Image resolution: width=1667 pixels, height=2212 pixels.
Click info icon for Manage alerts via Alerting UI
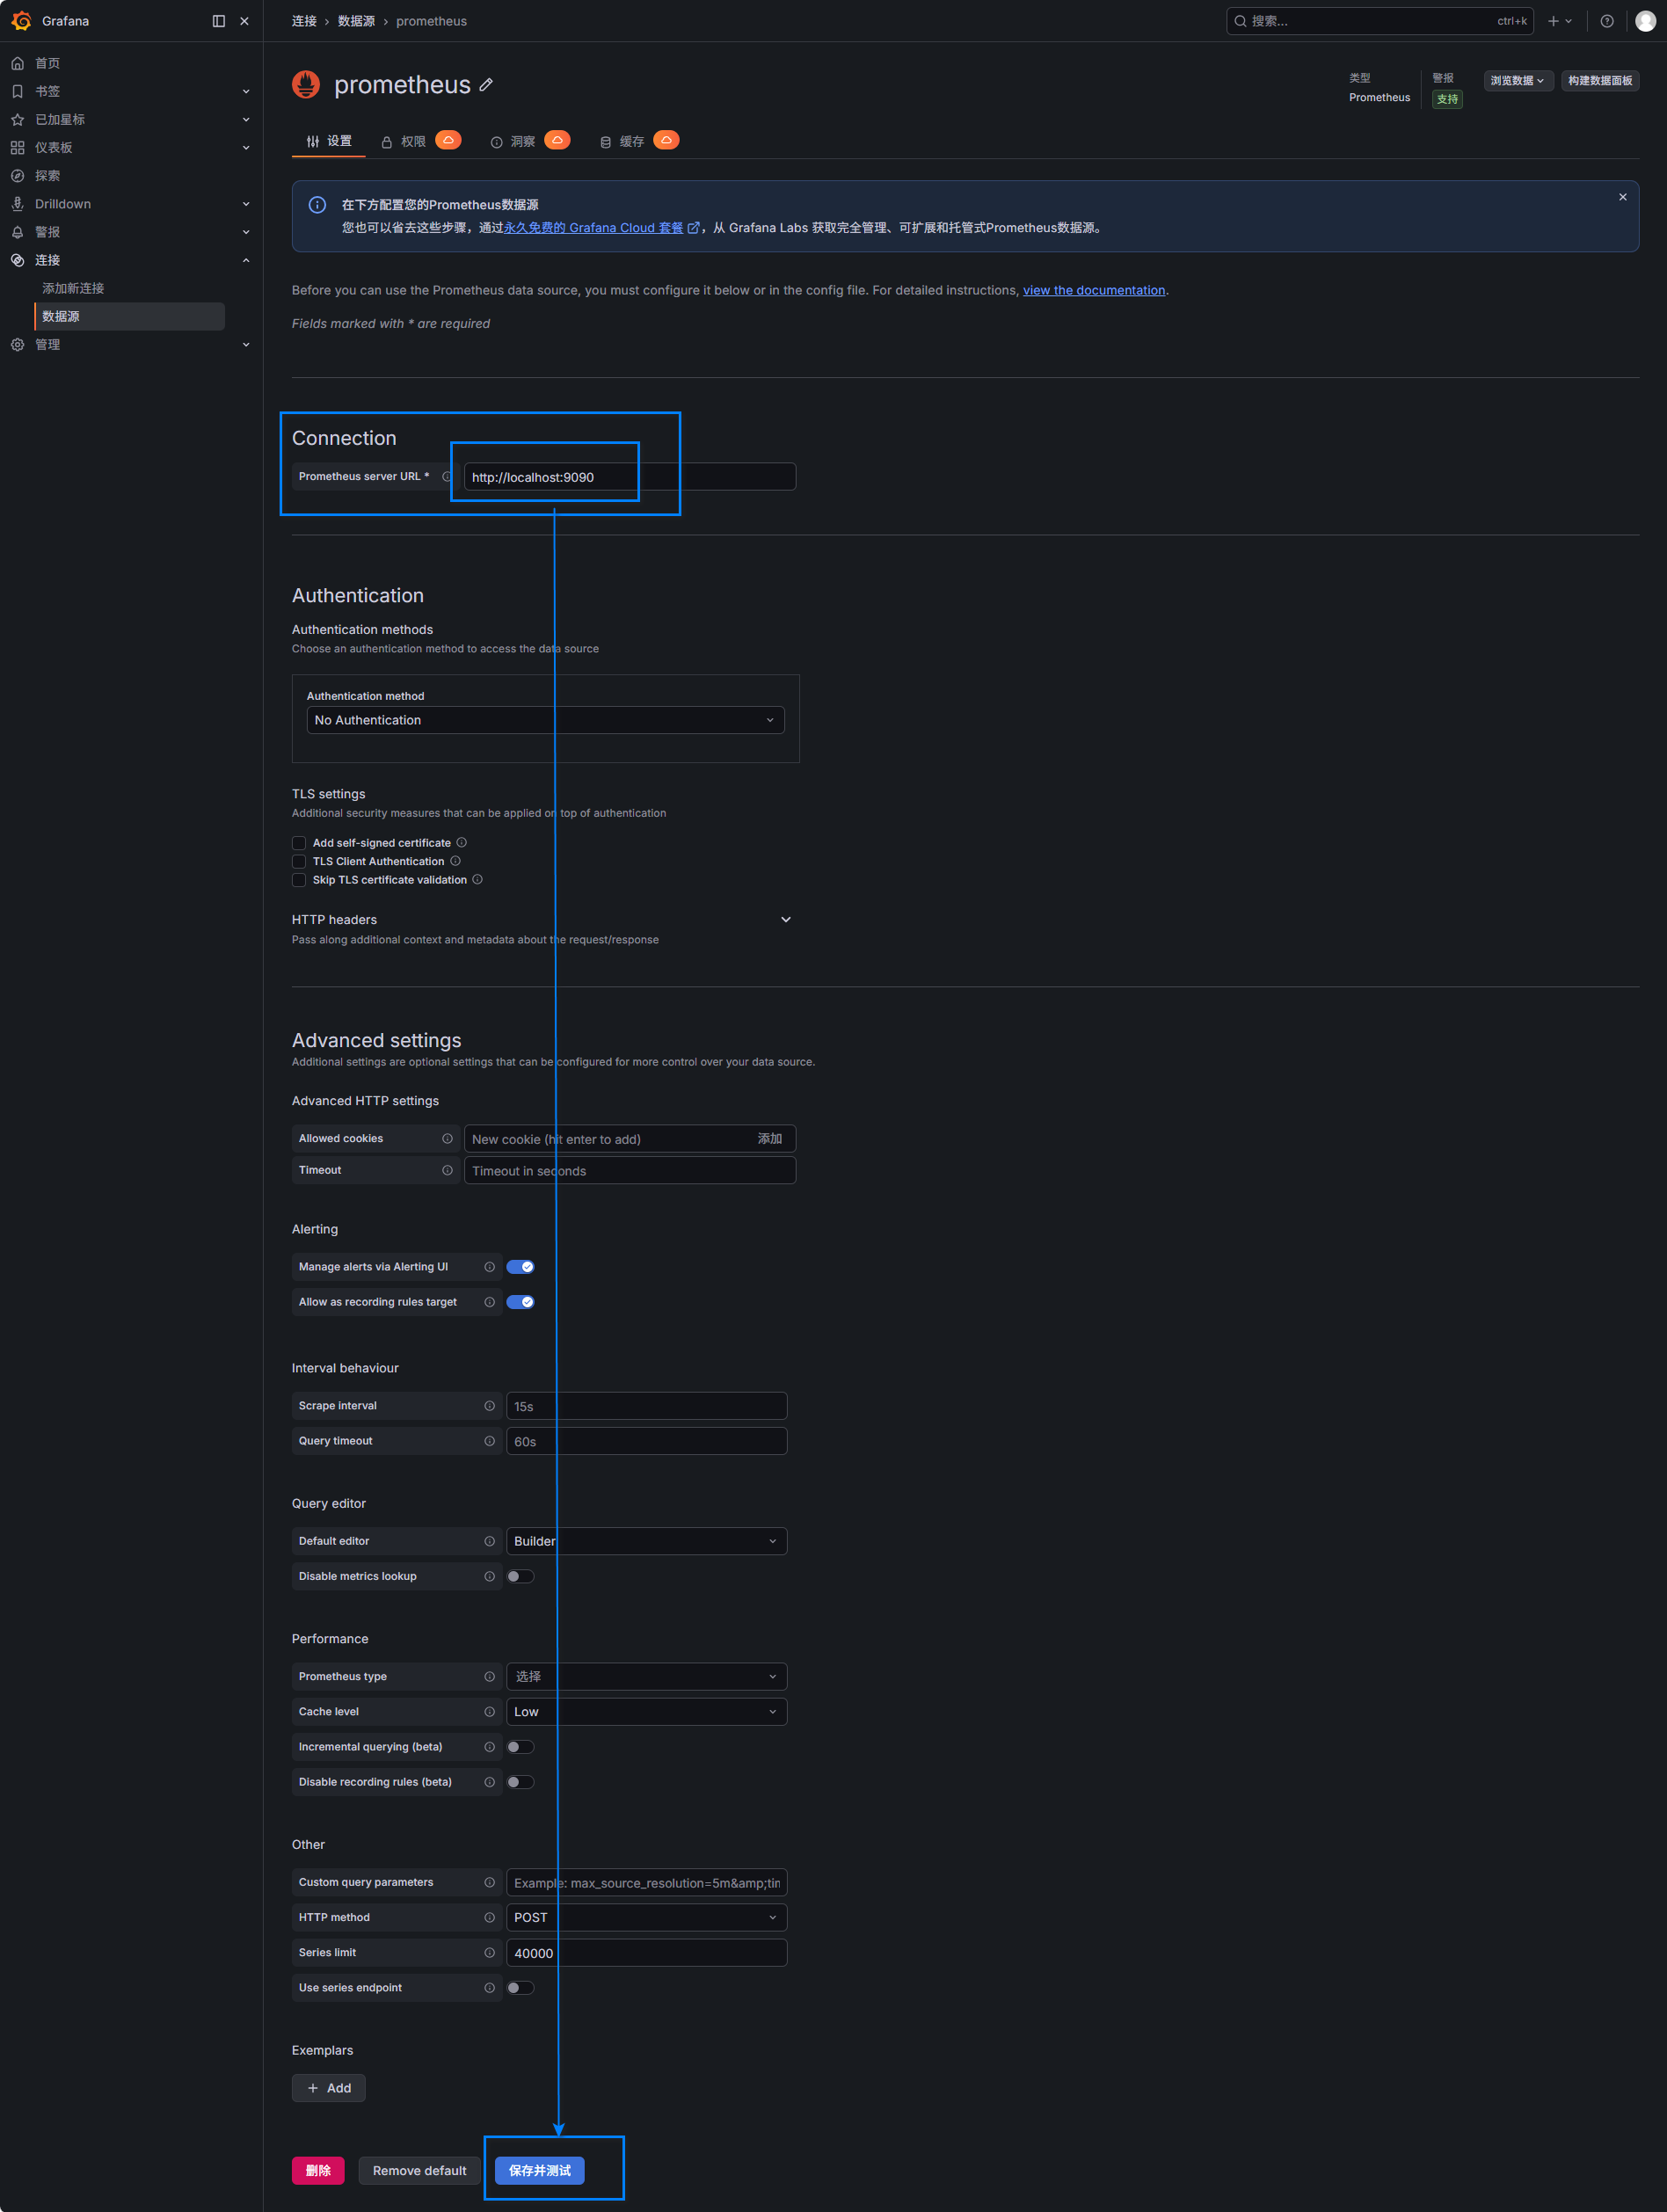489,1267
